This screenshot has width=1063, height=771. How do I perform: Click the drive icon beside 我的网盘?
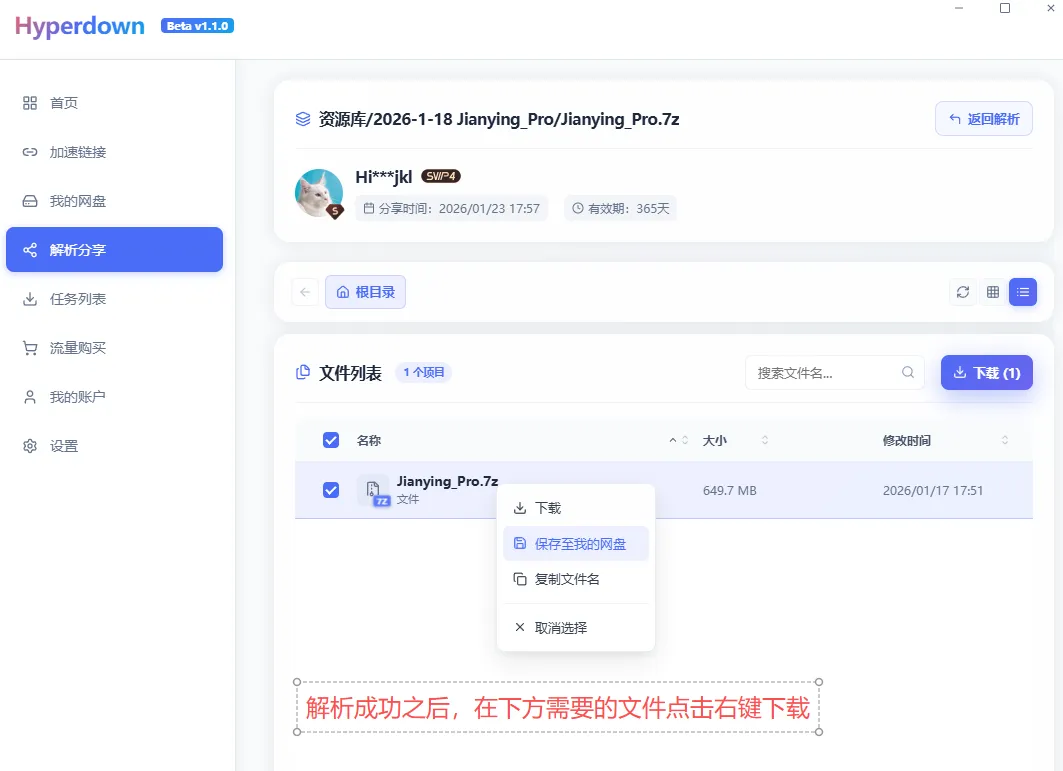[30, 201]
